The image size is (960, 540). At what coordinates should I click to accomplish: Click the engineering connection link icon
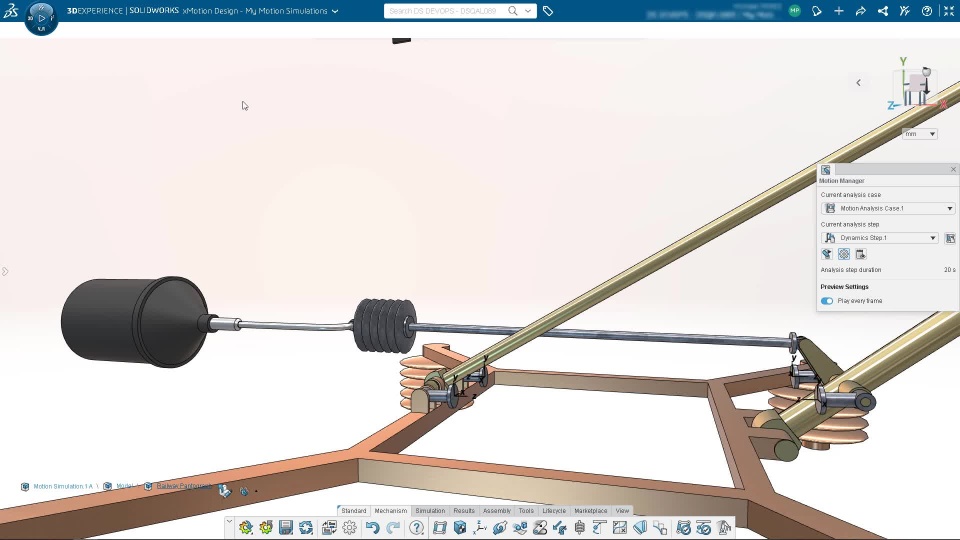tap(500, 528)
